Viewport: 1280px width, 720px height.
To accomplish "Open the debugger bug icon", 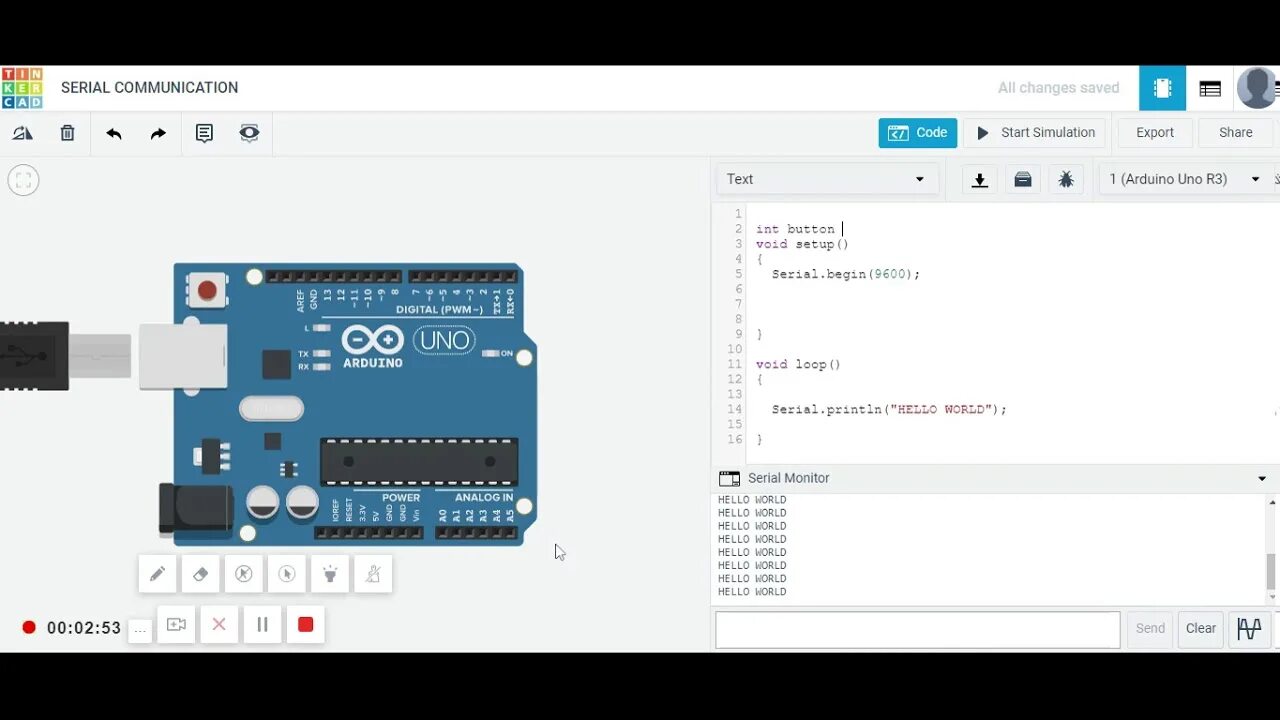I will (1066, 180).
